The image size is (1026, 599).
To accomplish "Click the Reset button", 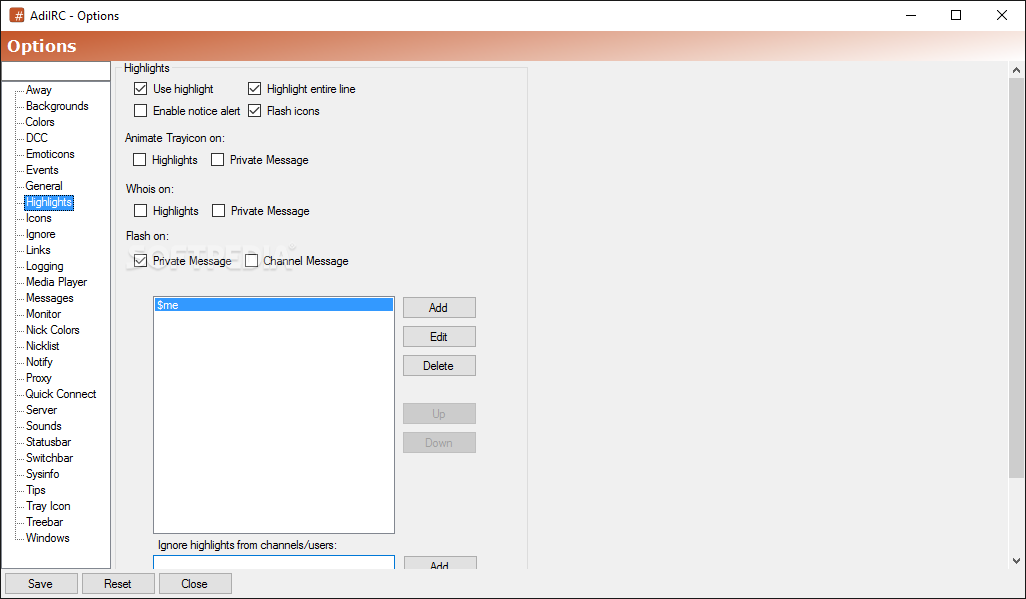I will [118, 583].
